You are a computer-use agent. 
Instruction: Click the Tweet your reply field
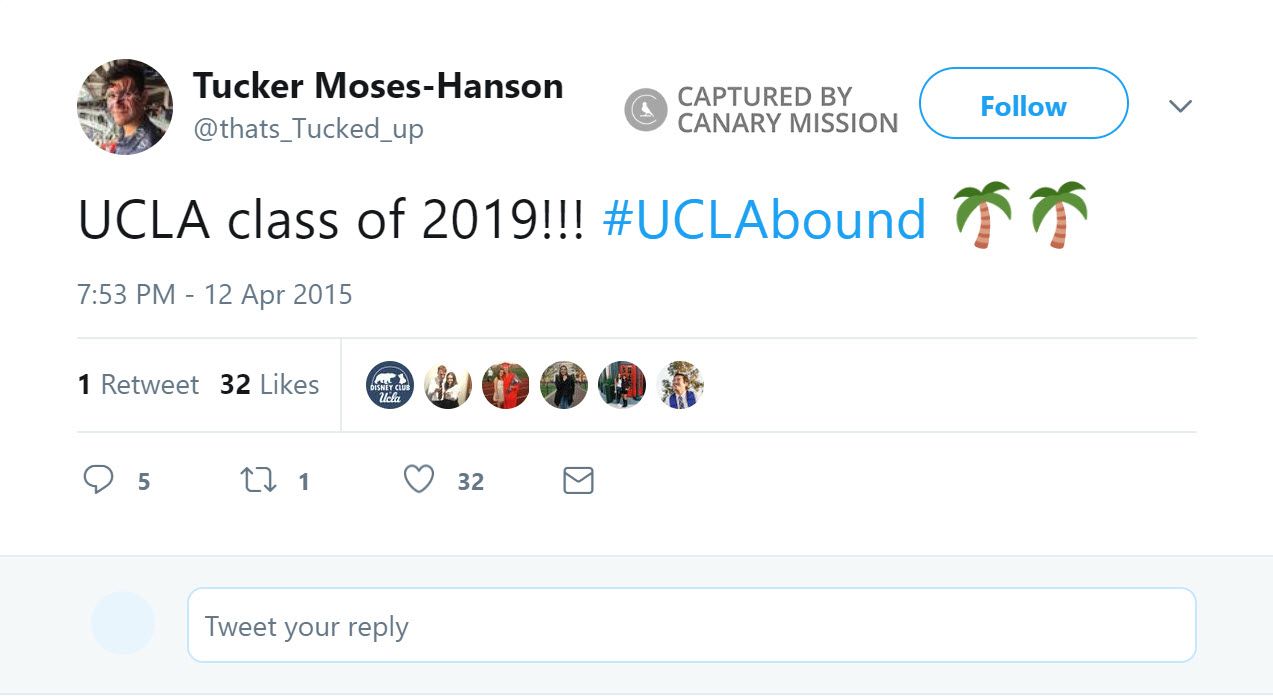click(x=692, y=624)
